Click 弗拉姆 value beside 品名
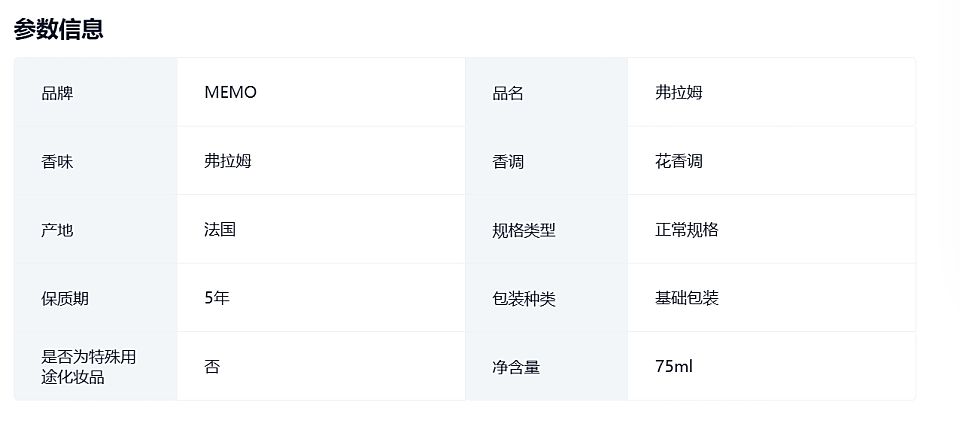Screen dimensions: 960x439 click(x=678, y=92)
